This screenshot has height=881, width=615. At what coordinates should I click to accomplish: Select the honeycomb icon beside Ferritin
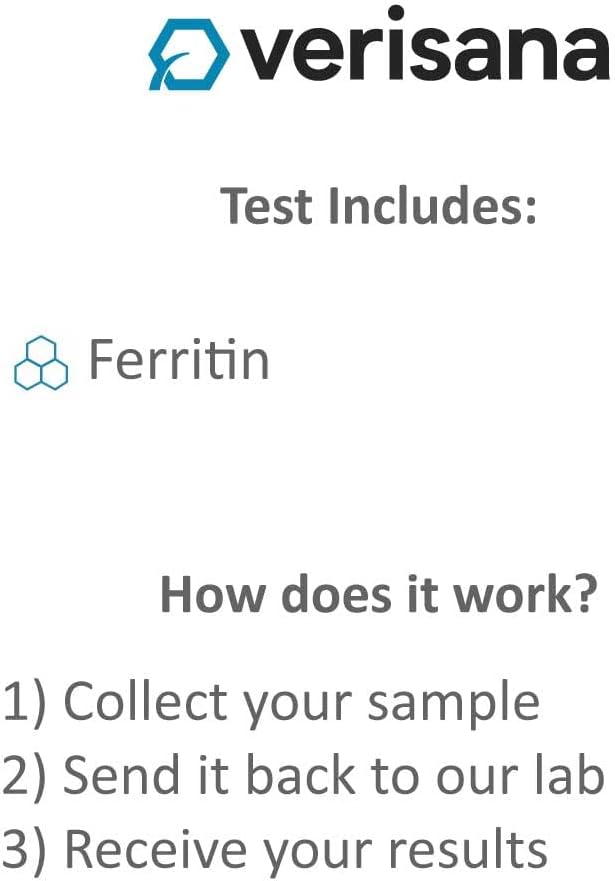coord(41,363)
